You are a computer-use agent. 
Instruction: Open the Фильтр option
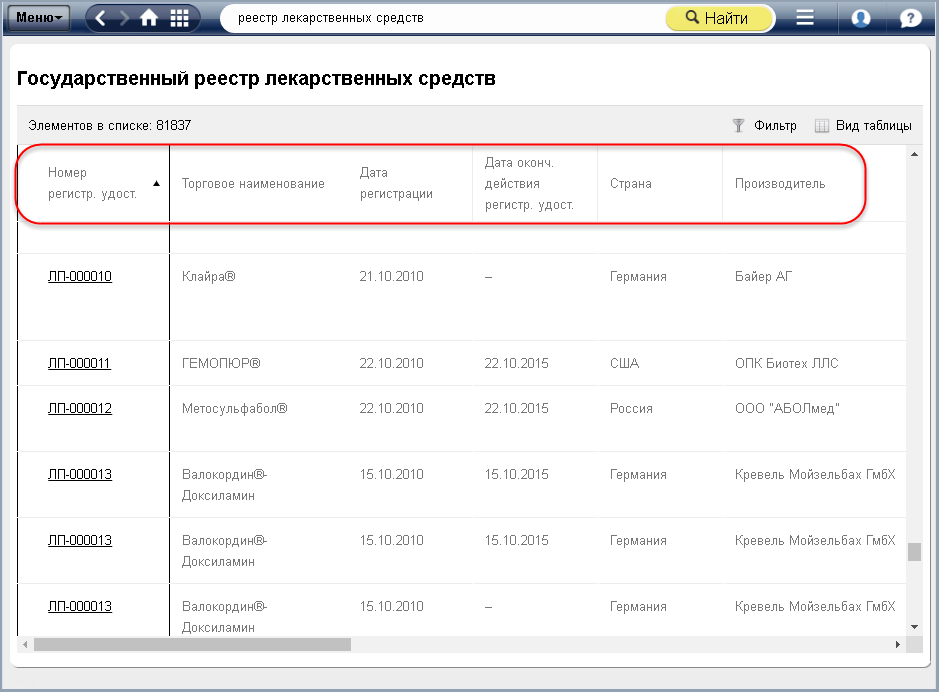coord(775,126)
